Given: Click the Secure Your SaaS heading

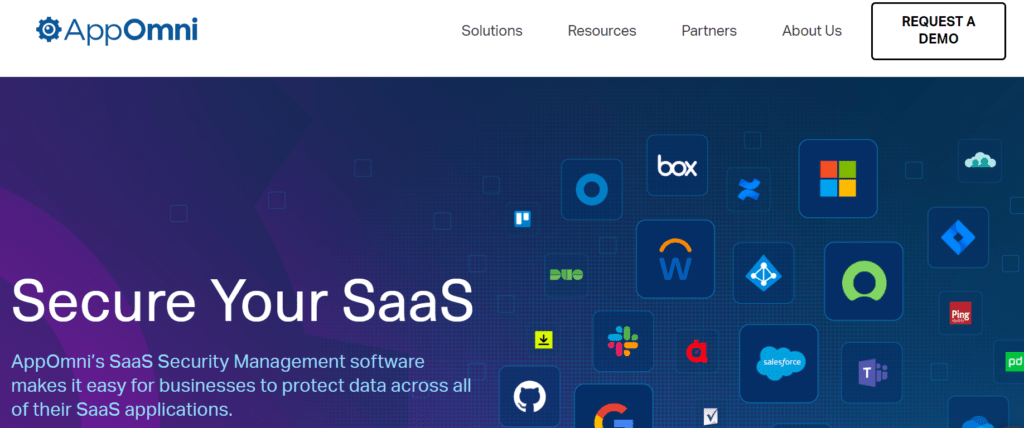Looking at the screenshot, I should pos(242,300).
